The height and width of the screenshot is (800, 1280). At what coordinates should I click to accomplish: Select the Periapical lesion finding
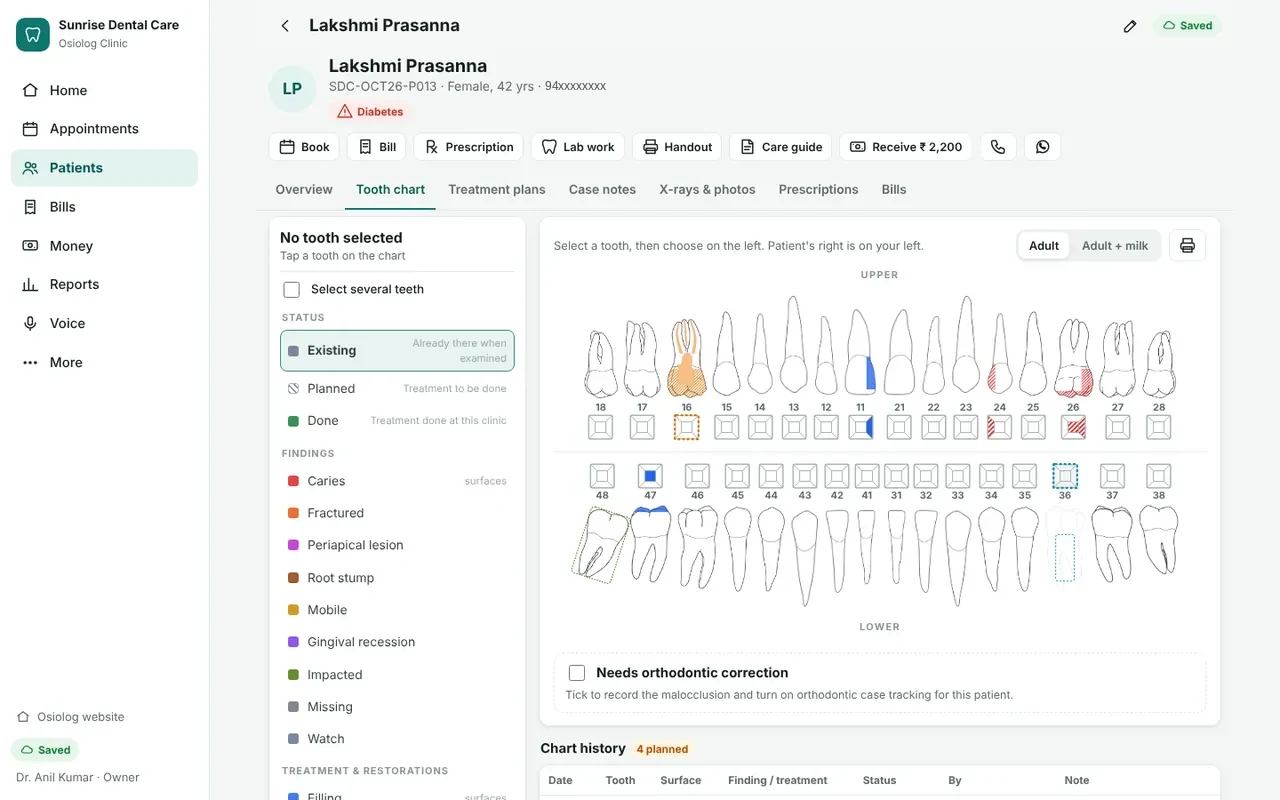[x=397, y=546]
